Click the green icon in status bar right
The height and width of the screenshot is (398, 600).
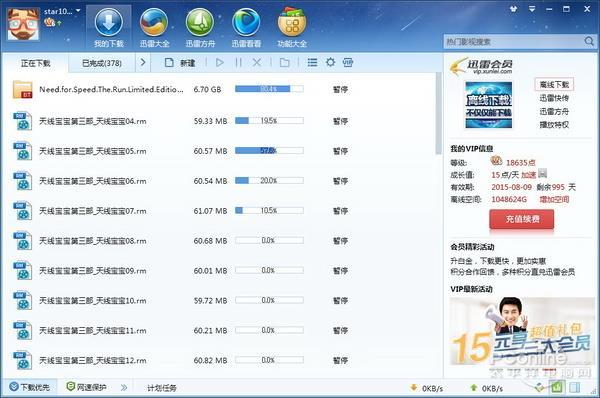557,387
